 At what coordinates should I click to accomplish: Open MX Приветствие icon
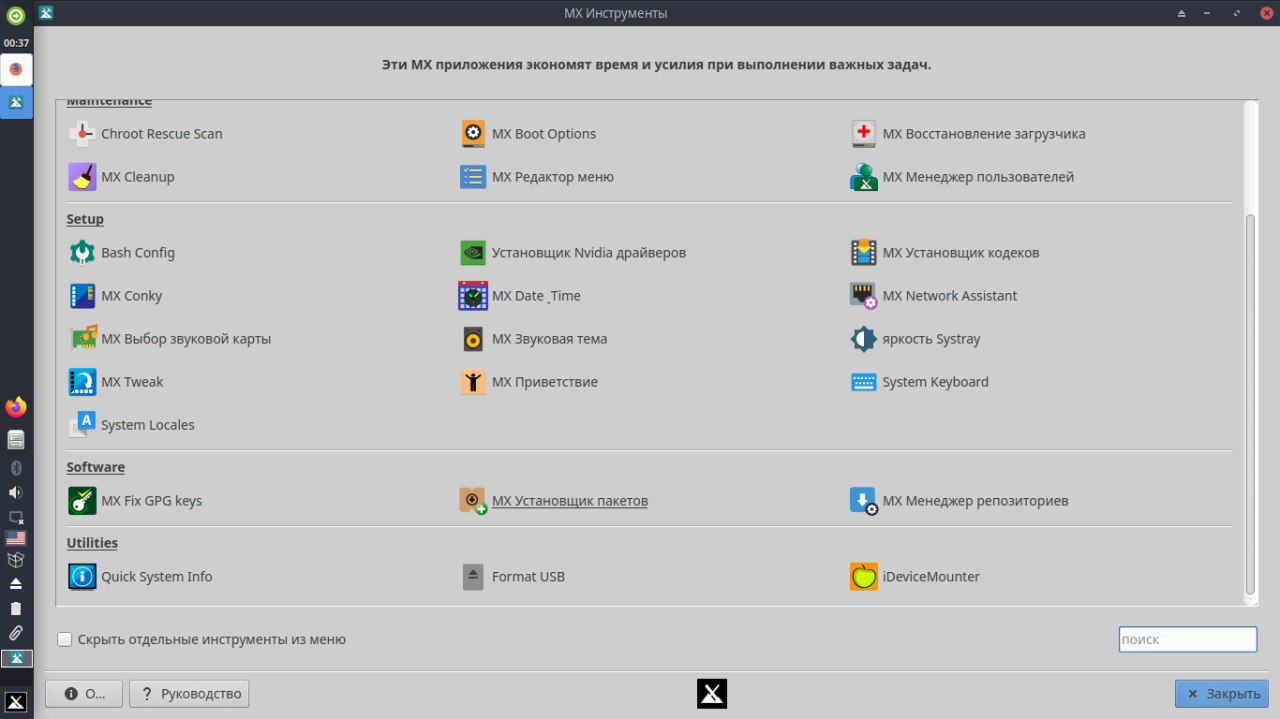click(473, 382)
